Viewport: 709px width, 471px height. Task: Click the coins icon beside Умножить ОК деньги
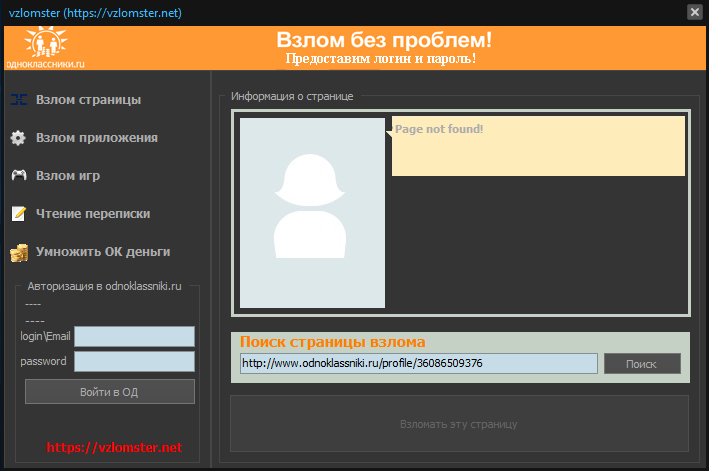19,253
